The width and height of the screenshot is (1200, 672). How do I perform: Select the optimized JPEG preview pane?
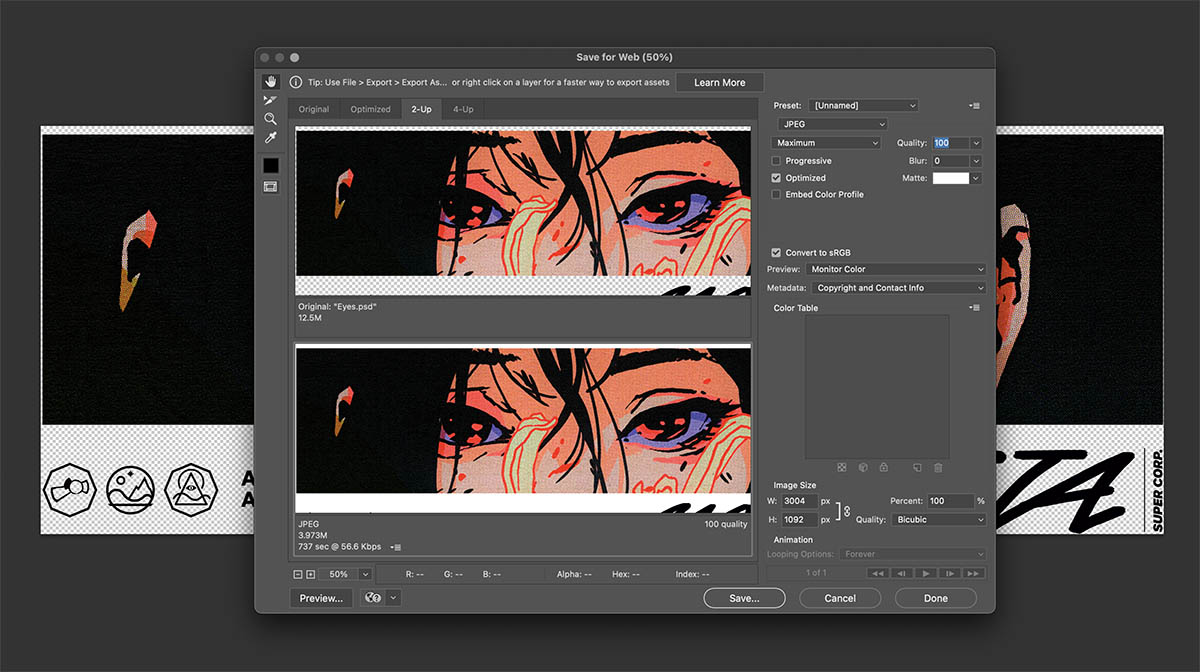523,430
